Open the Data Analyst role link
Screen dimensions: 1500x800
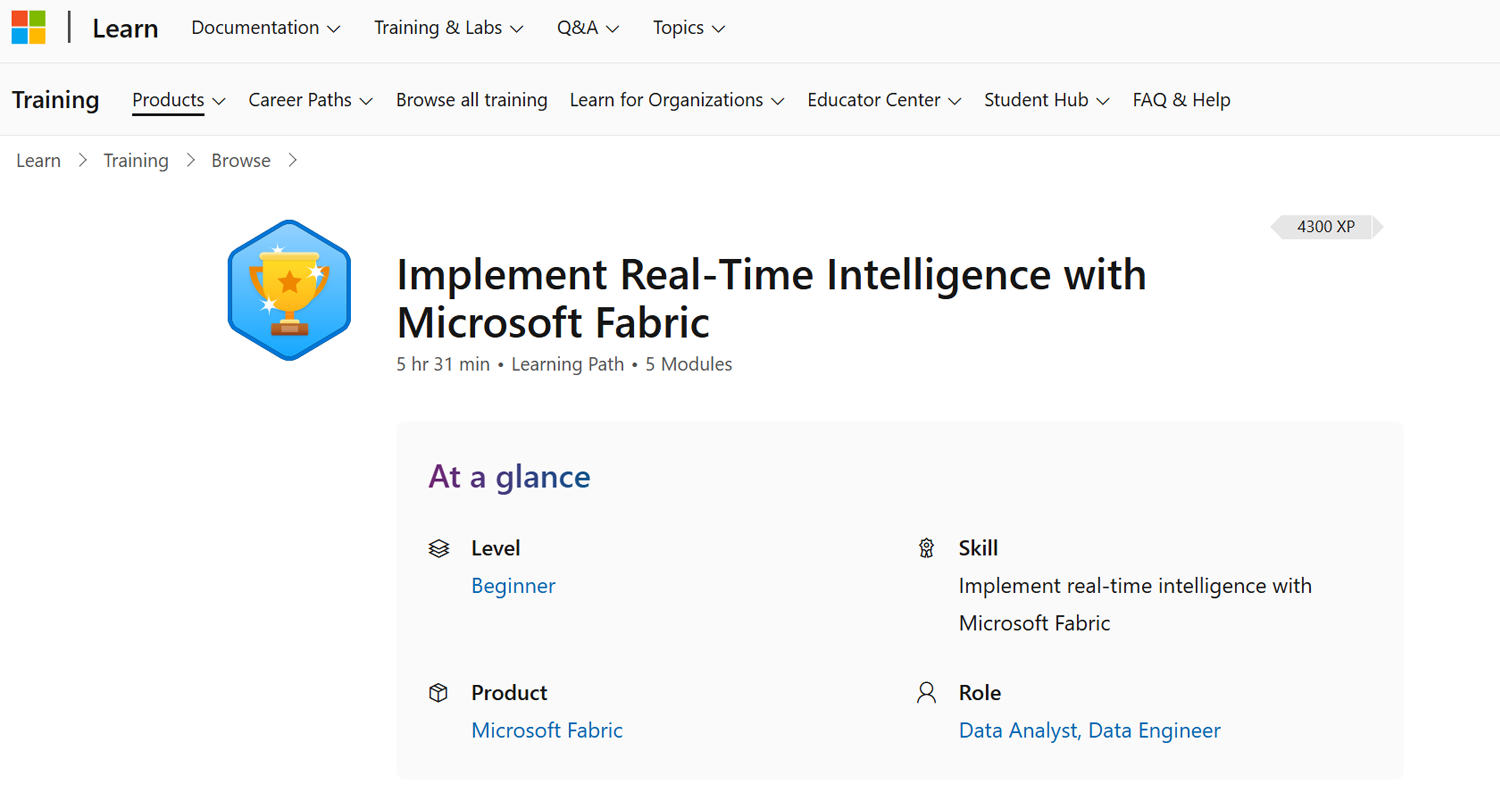pyautogui.click(x=1018, y=731)
